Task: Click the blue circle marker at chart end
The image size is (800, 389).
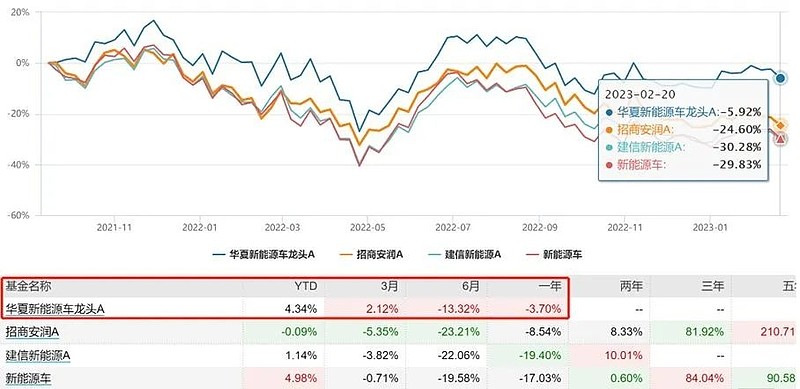Action: pyautogui.click(x=780, y=78)
